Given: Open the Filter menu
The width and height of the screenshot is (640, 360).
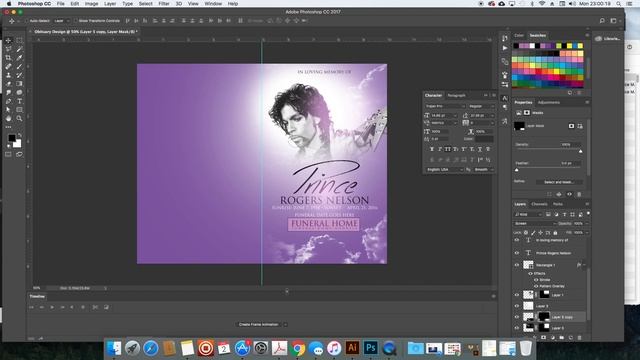Looking at the screenshot, I should tap(164, 4).
